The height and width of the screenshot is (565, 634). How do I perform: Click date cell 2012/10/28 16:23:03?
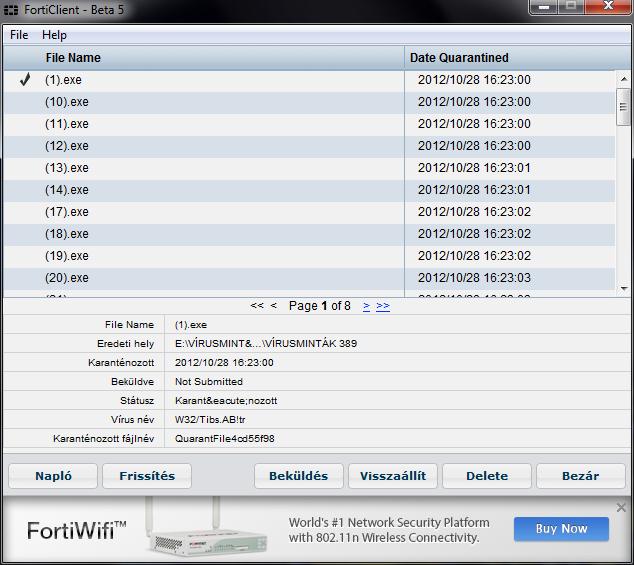pos(474,278)
